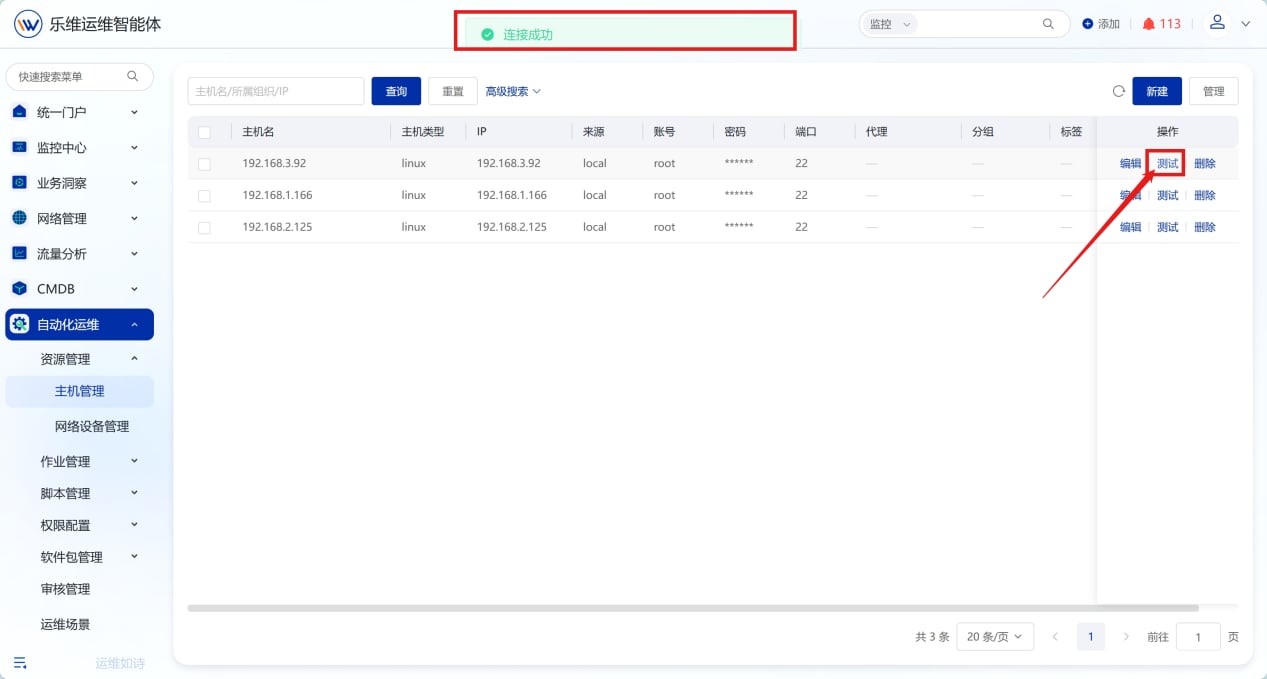Delete host 192.168.1.166
The width and height of the screenshot is (1267, 679).
click(x=1205, y=196)
